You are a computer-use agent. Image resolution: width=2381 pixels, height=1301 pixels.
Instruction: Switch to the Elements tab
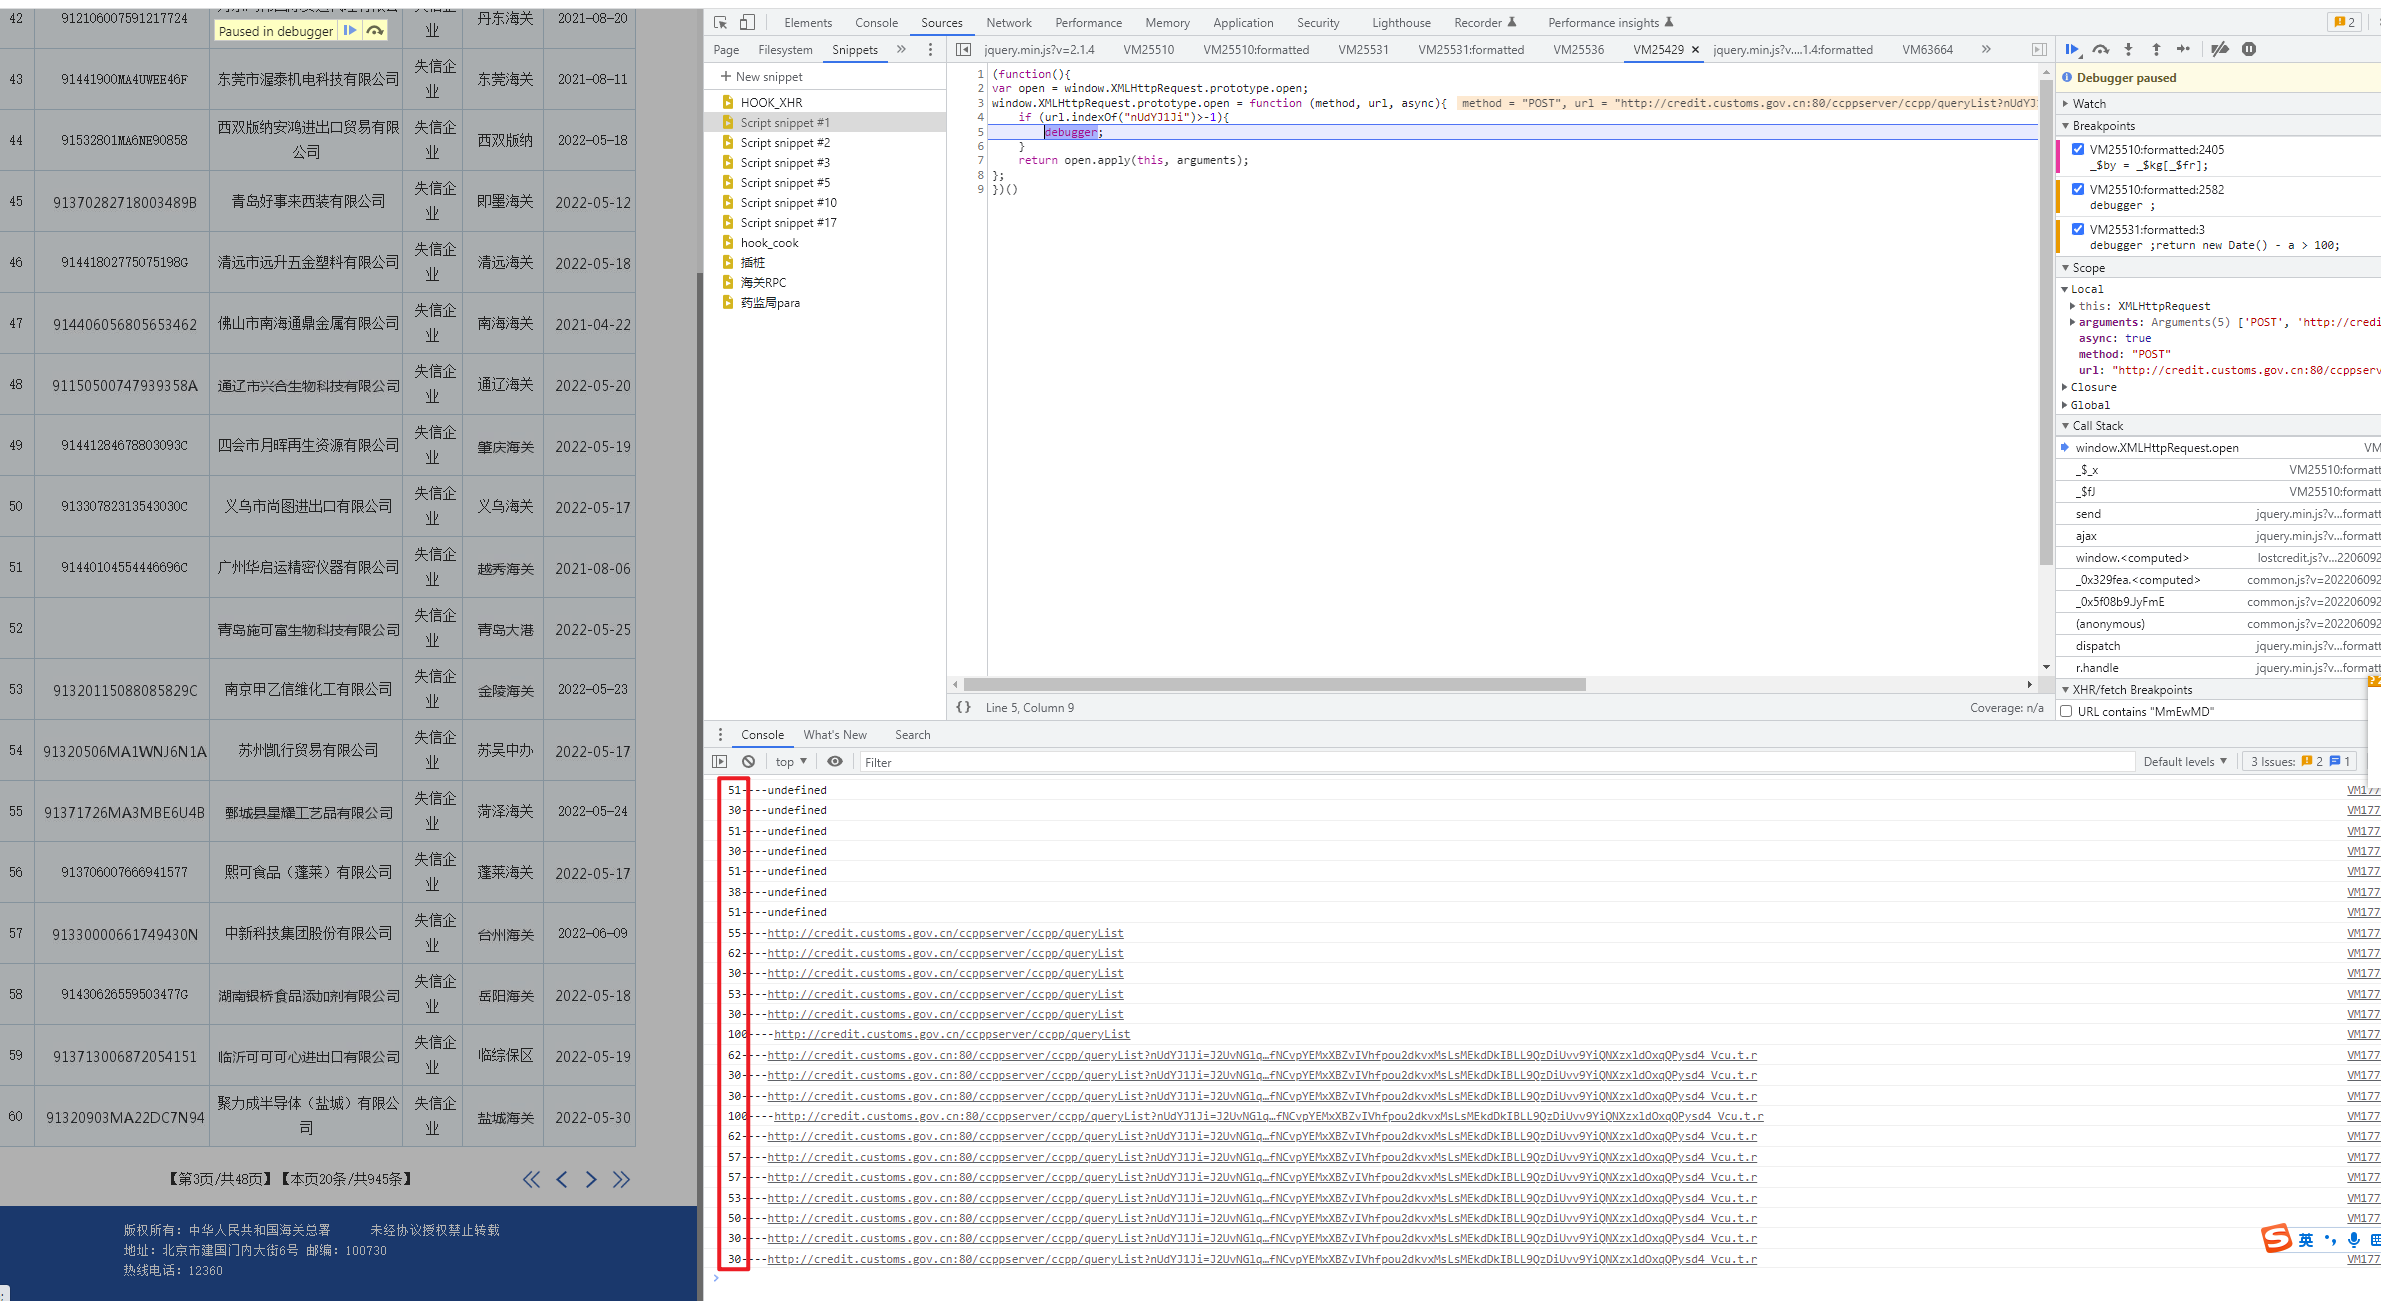coord(808,22)
